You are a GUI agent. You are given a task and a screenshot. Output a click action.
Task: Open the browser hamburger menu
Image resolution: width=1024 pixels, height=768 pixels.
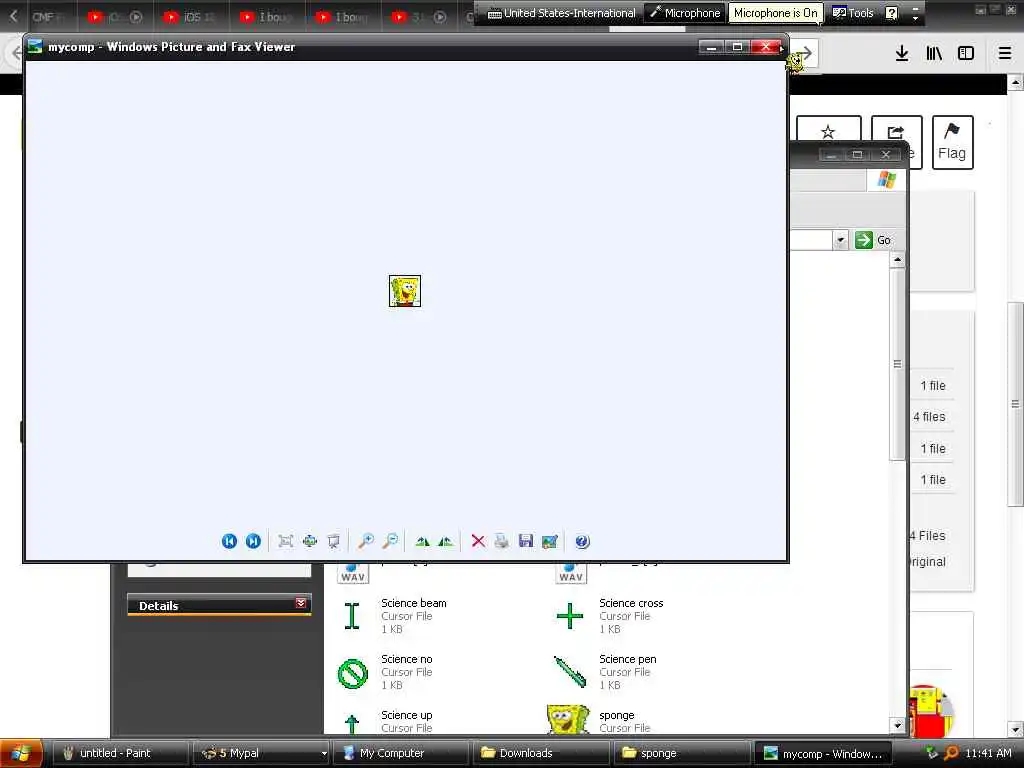point(1005,54)
